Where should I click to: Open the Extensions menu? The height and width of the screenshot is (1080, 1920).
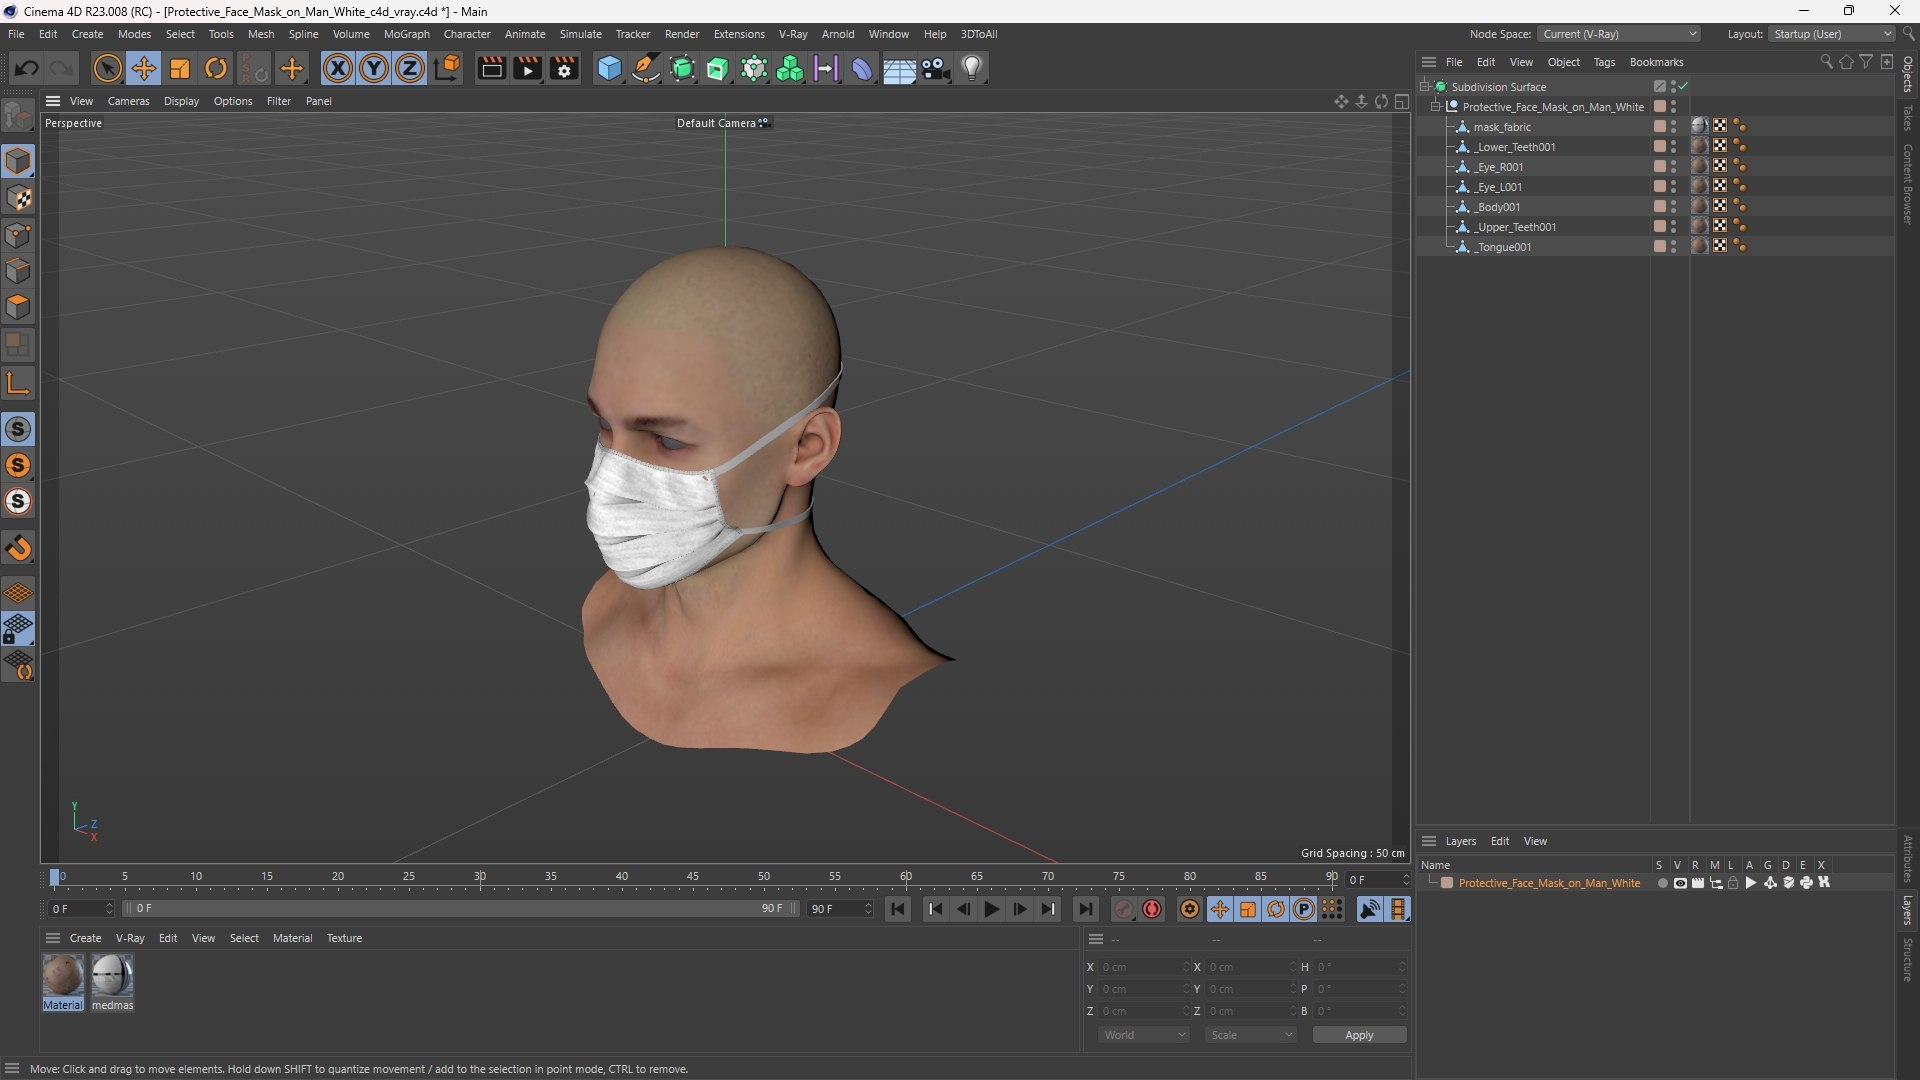[x=739, y=34]
